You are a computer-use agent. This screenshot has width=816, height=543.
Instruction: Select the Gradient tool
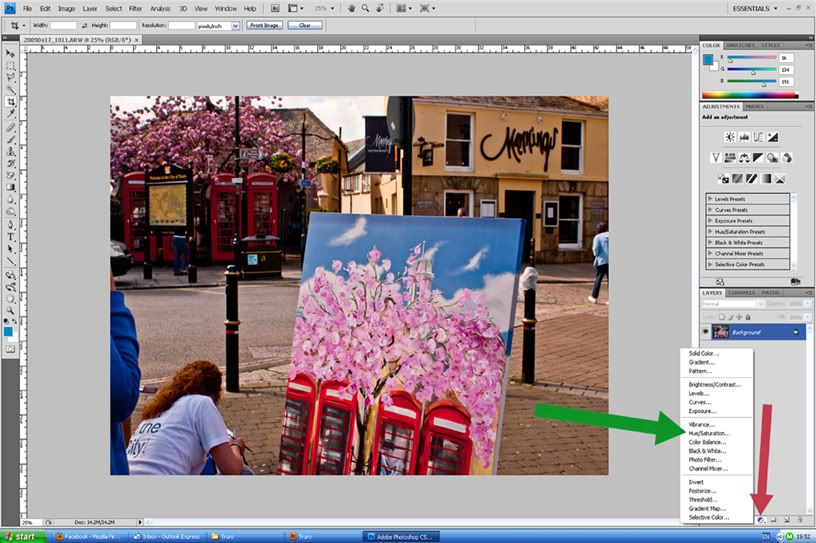click(10, 187)
